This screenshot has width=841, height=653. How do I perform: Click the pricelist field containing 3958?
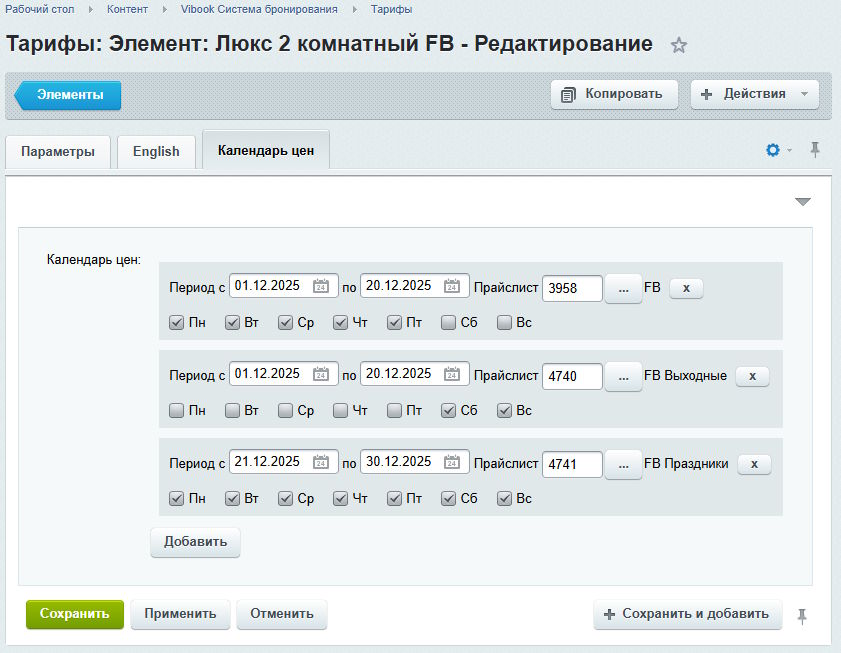pos(572,288)
